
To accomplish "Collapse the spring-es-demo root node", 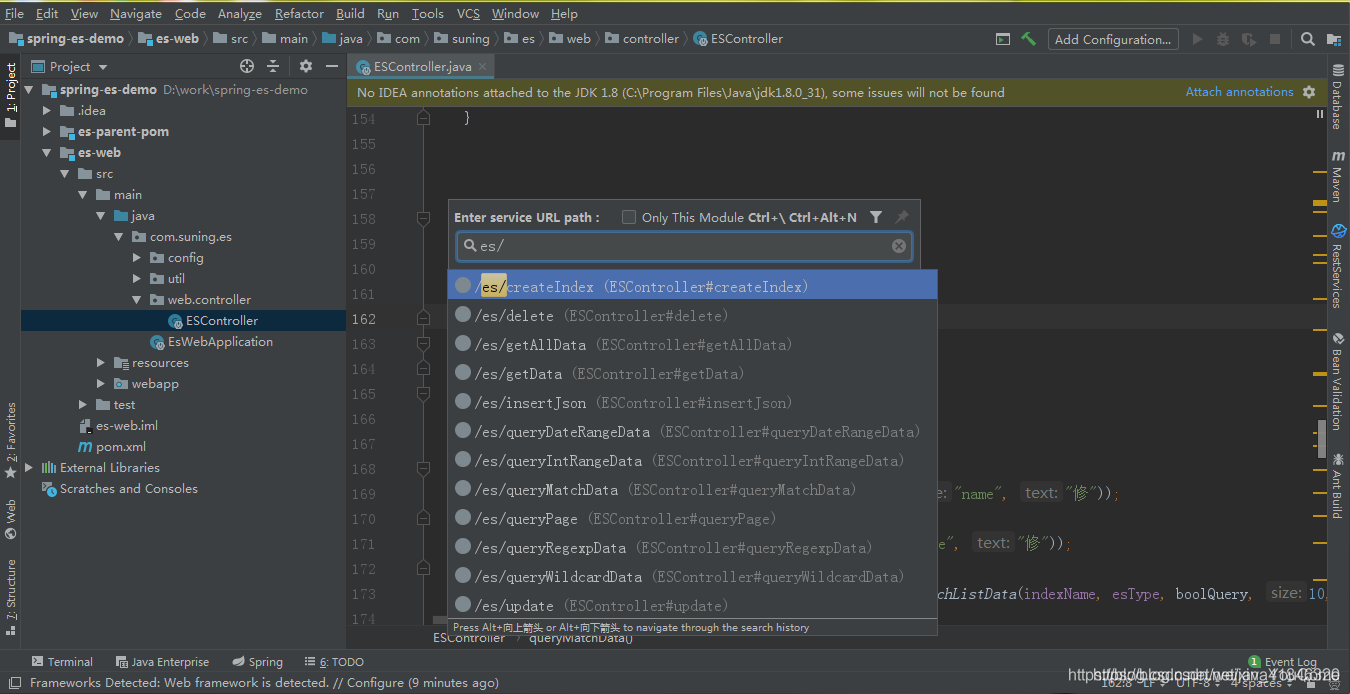I will click(29, 90).
